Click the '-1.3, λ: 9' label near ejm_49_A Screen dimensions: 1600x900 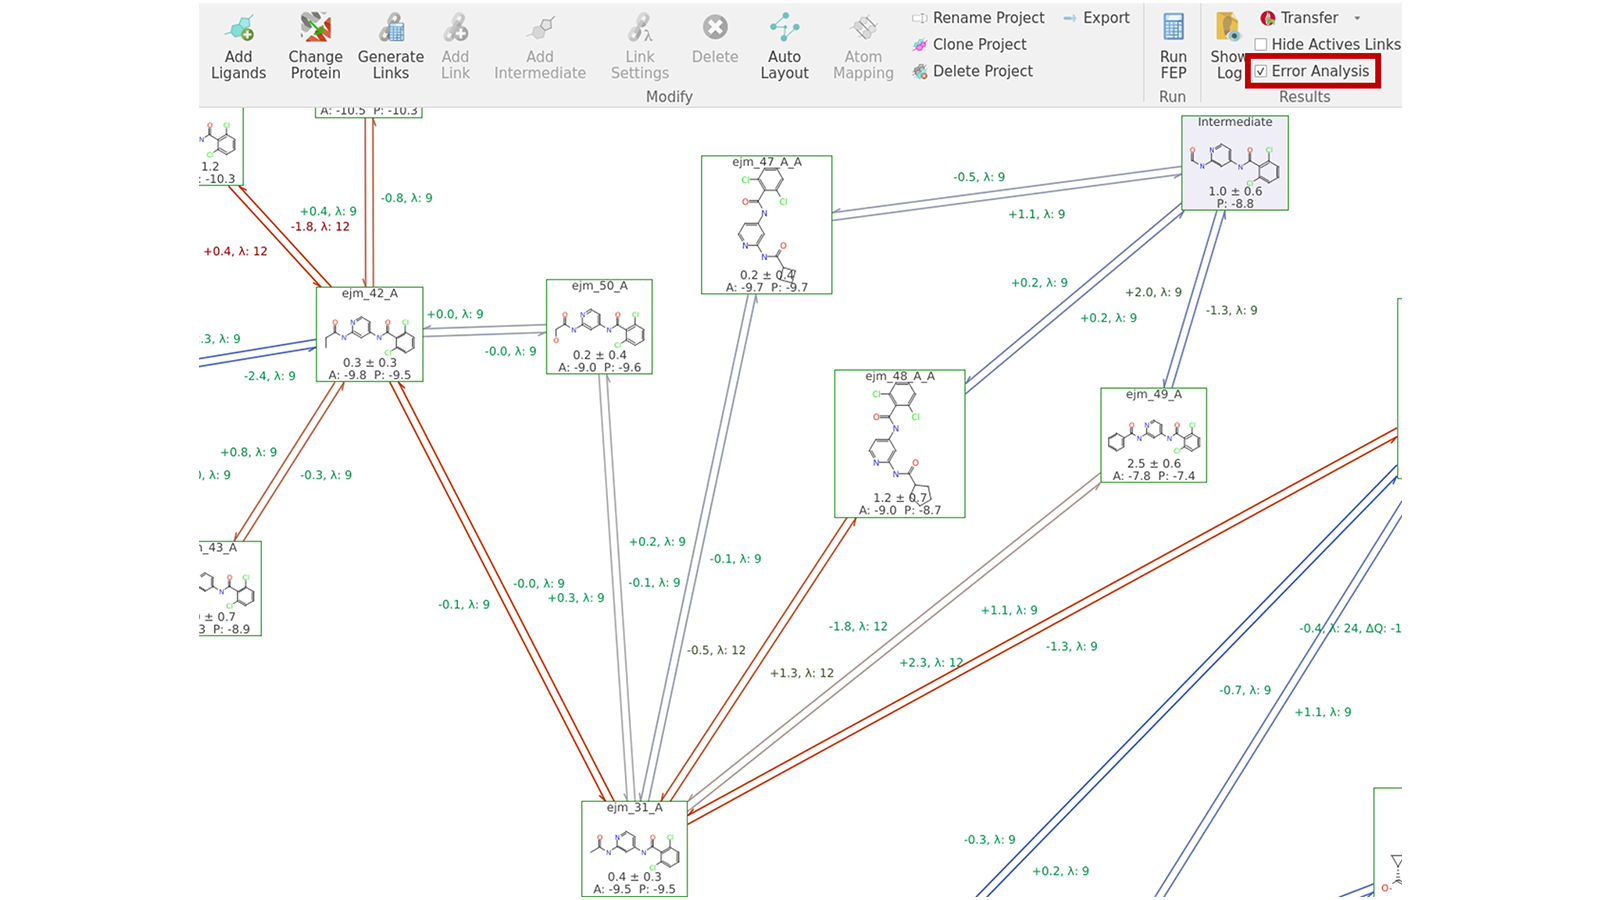pyautogui.click(x=1231, y=310)
